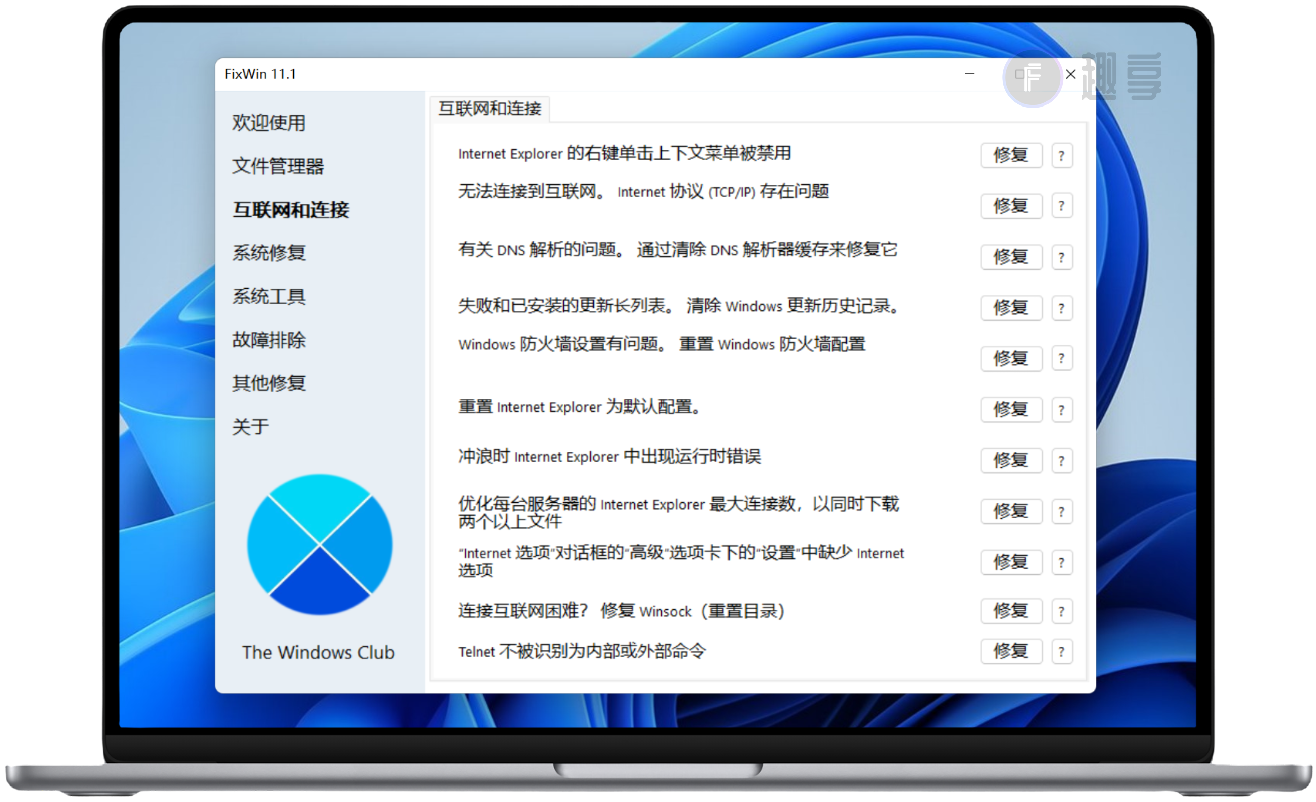Click text Telnet 不被识别为内部或外部命令
This screenshot has height=802, width=1316.
[x=582, y=651]
